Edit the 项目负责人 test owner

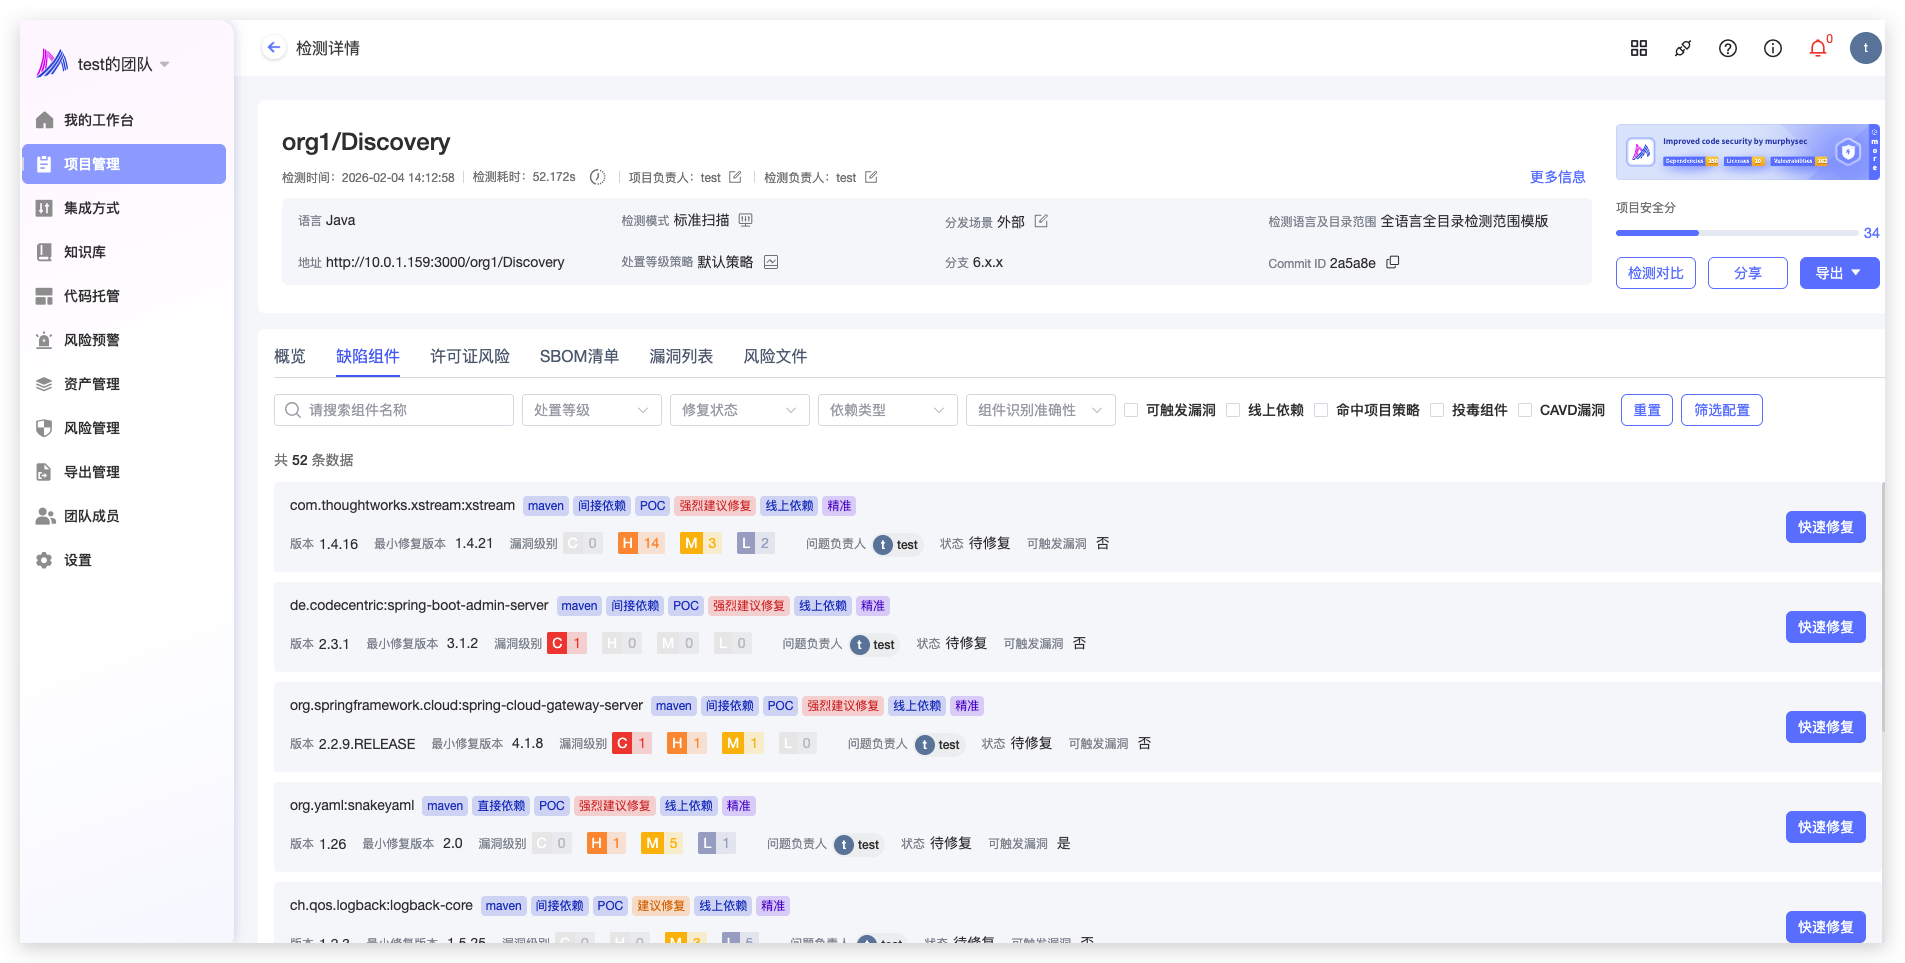735,177
